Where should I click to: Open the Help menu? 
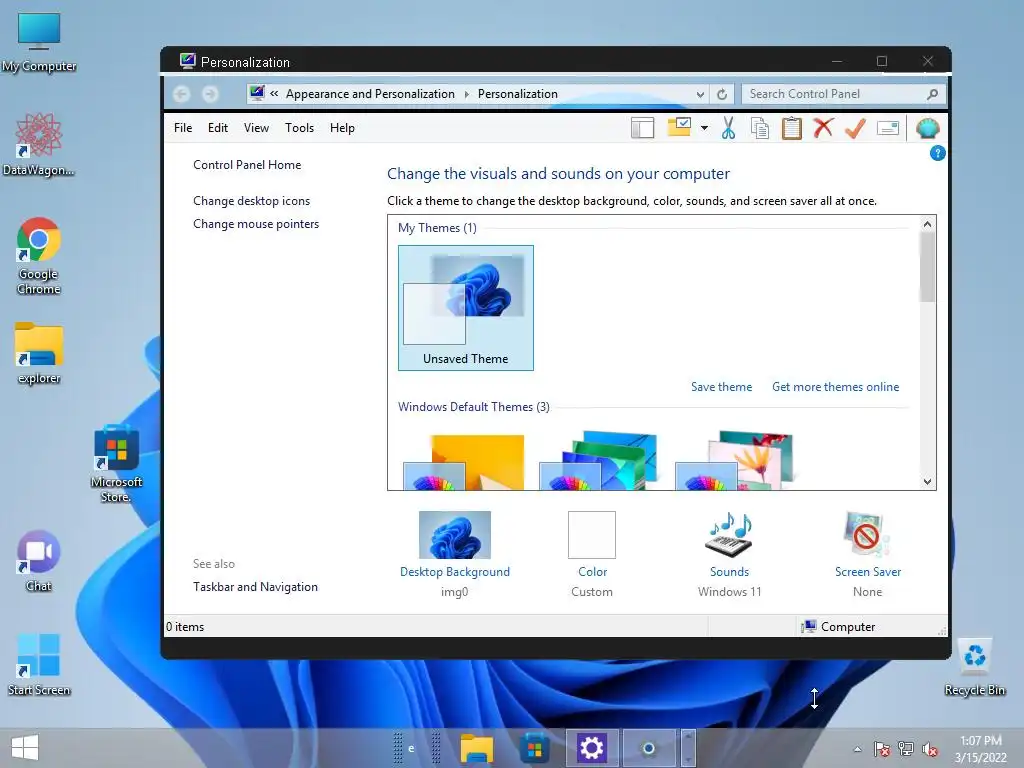pyautogui.click(x=342, y=128)
